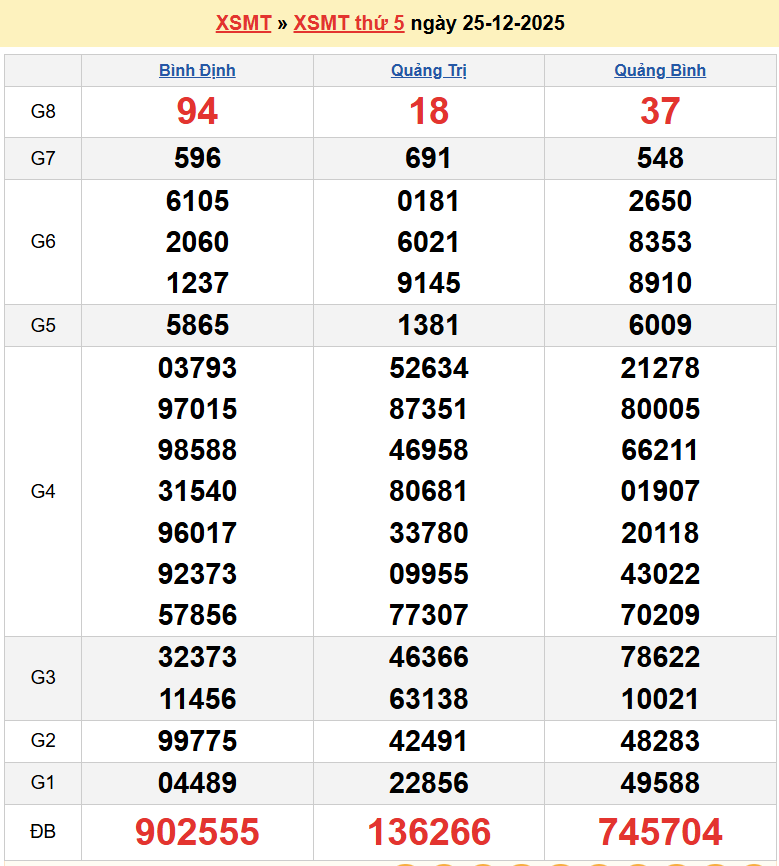Click Quảng Trị special prize 136266

point(429,832)
